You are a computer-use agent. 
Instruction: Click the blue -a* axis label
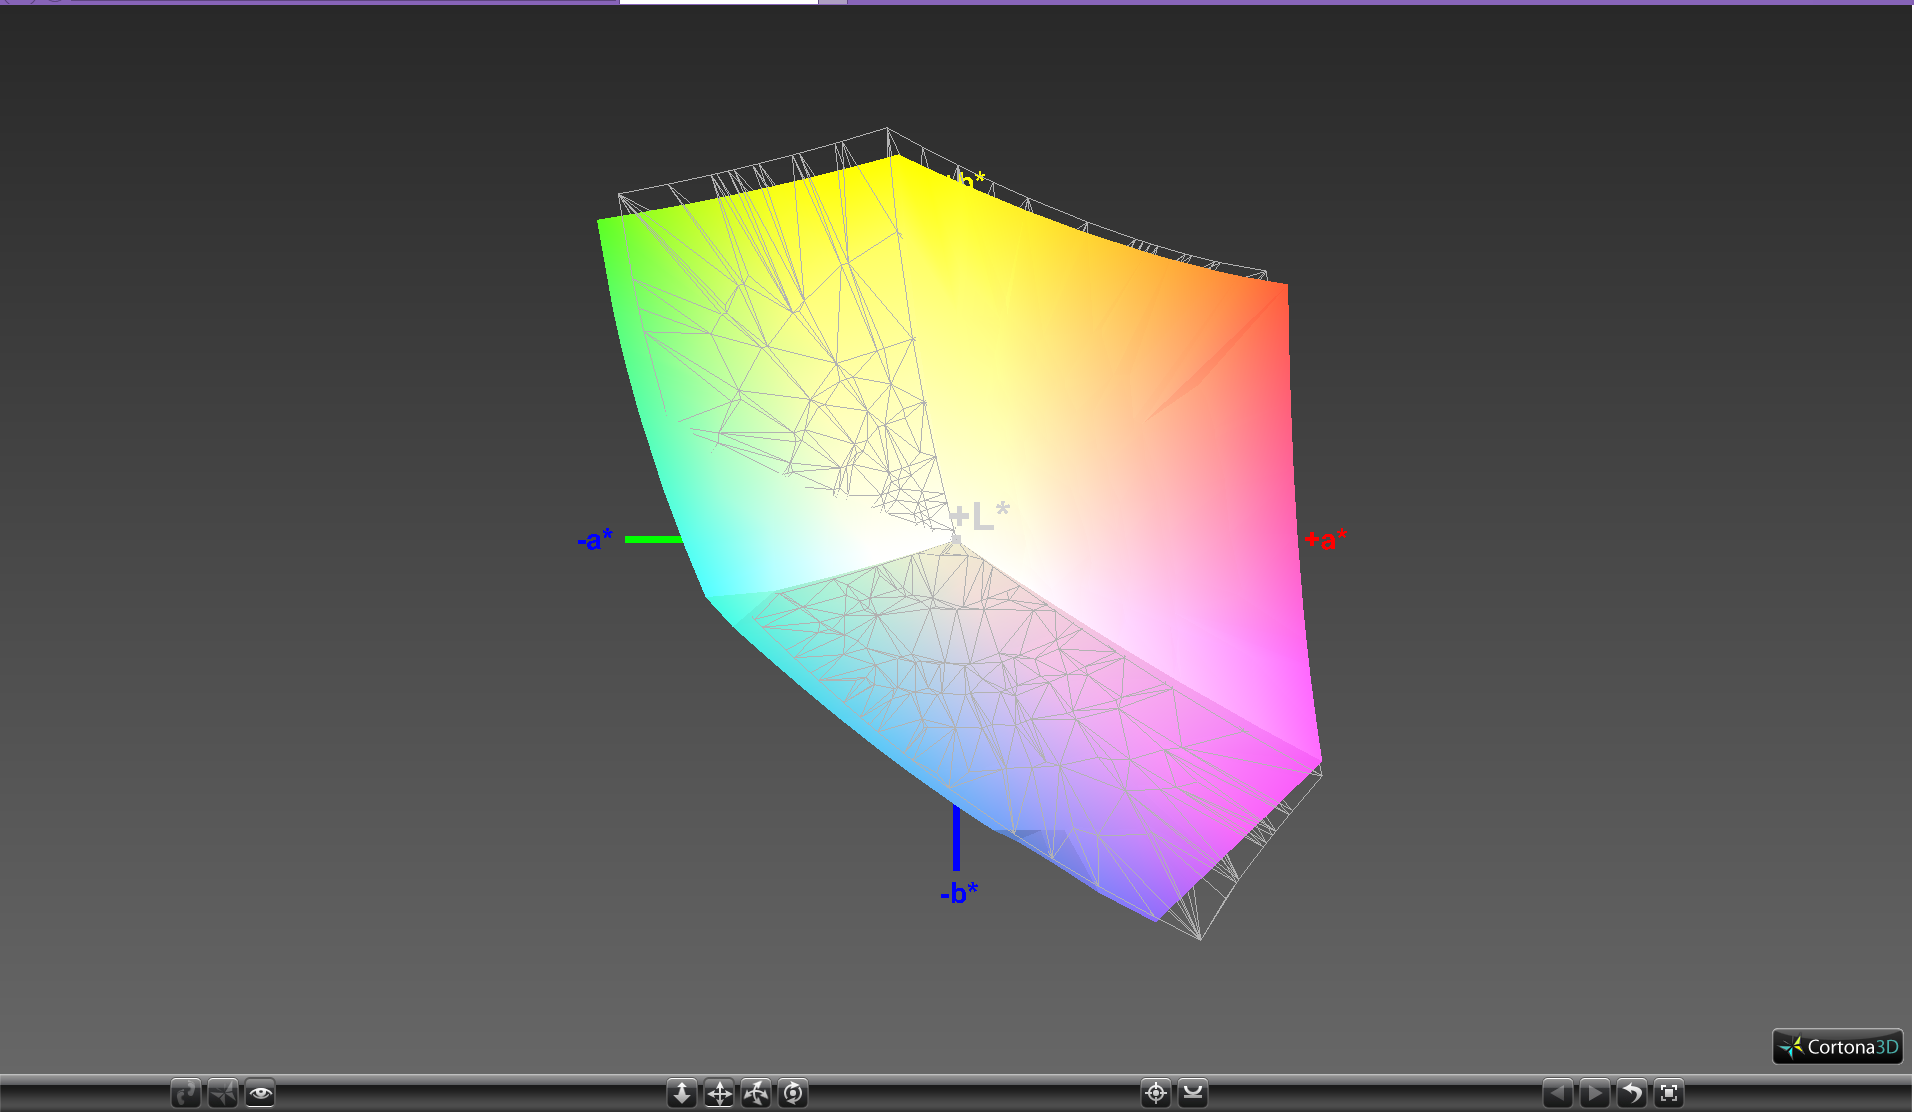[x=594, y=540]
